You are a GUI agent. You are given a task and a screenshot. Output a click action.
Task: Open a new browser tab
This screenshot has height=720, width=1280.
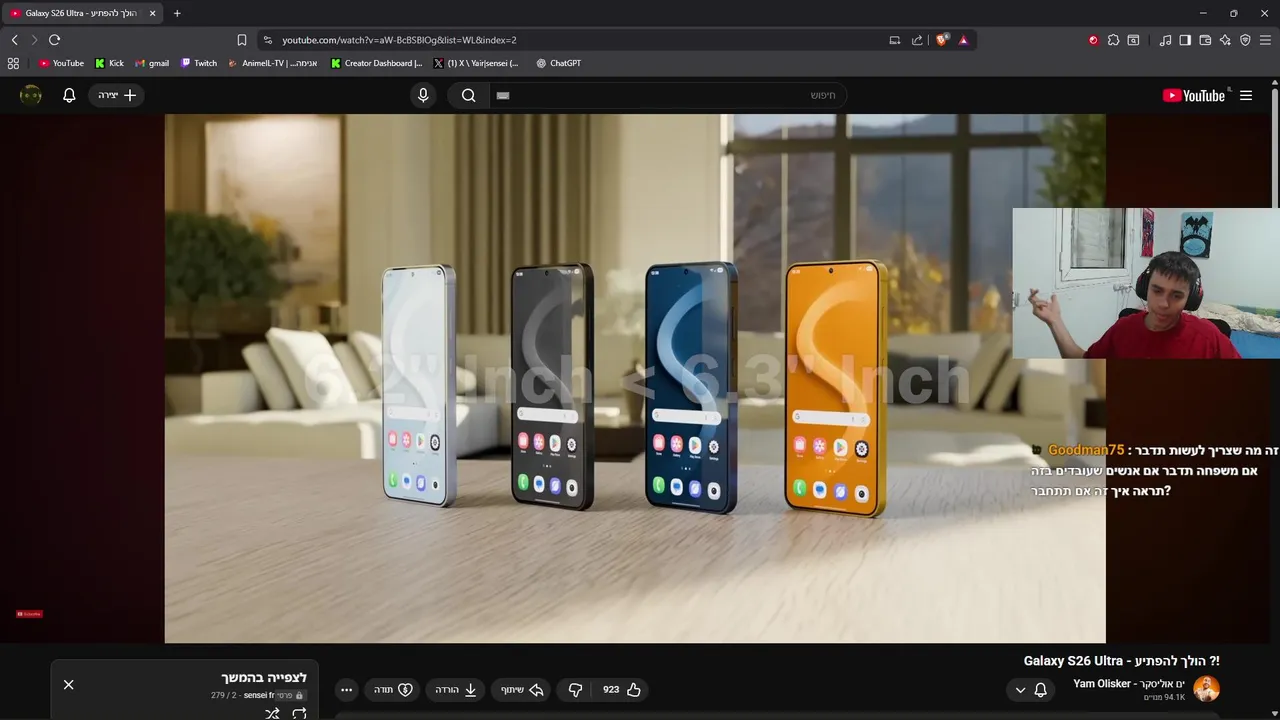(177, 13)
